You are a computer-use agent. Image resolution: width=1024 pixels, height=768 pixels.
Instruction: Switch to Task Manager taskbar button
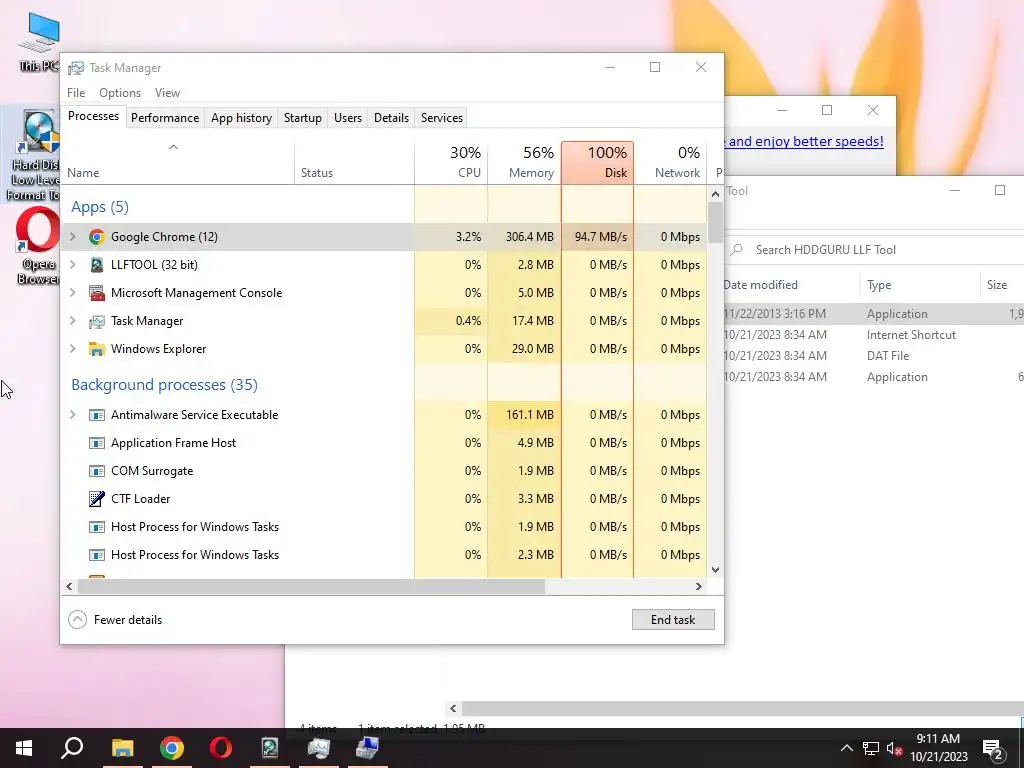click(x=319, y=748)
